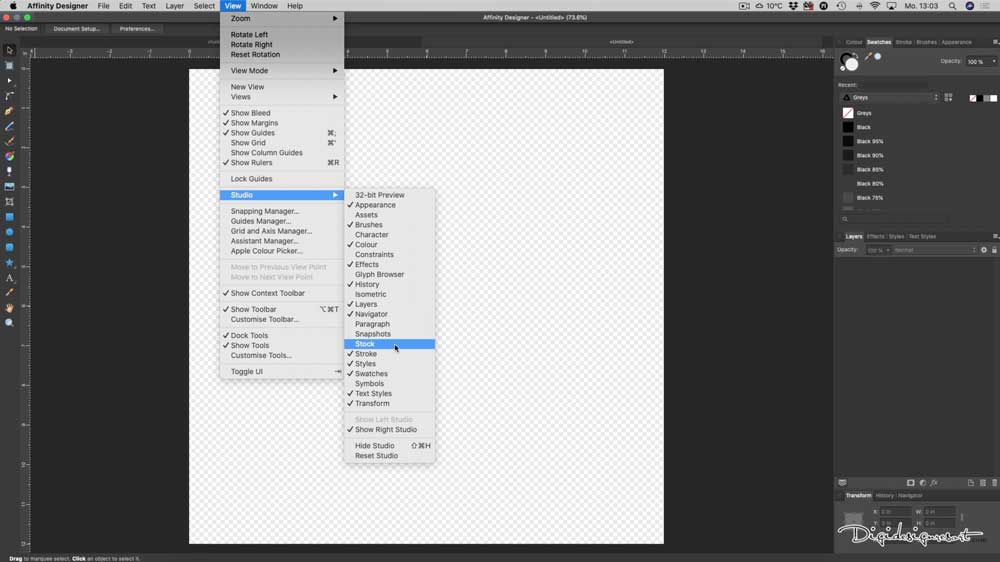Choose the Colour Picker tool
The width and height of the screenshot is (1000, 562).
(x=10, y=293)
